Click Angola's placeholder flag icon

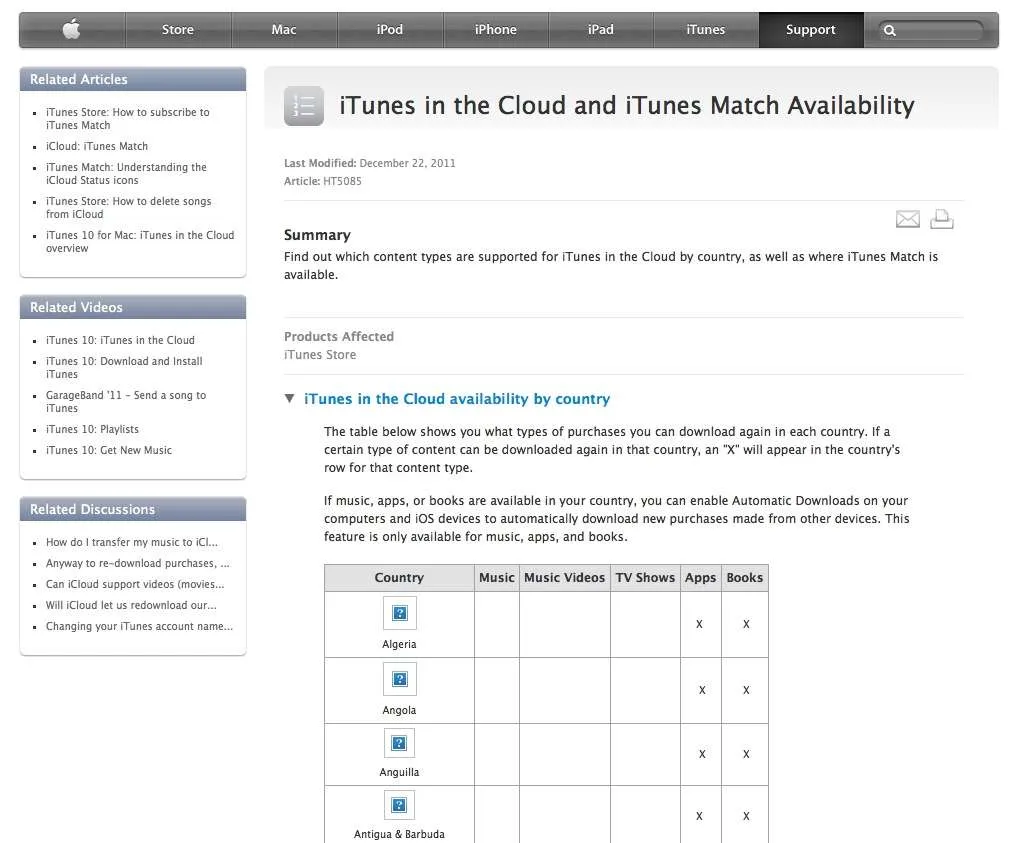(x=400, y=679)
